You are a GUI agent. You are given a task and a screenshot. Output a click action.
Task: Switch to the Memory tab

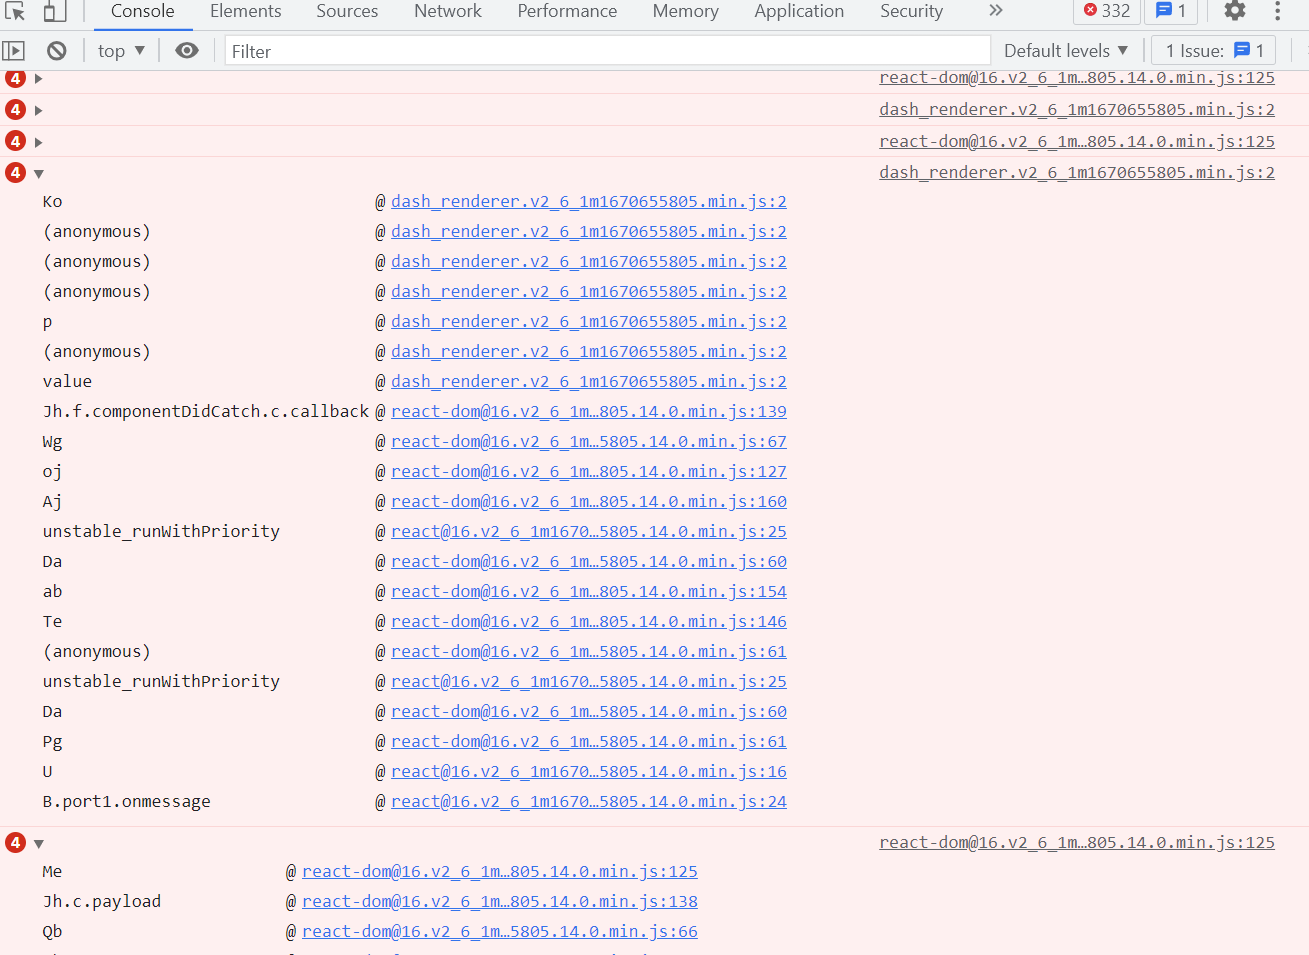coord(686,11)
